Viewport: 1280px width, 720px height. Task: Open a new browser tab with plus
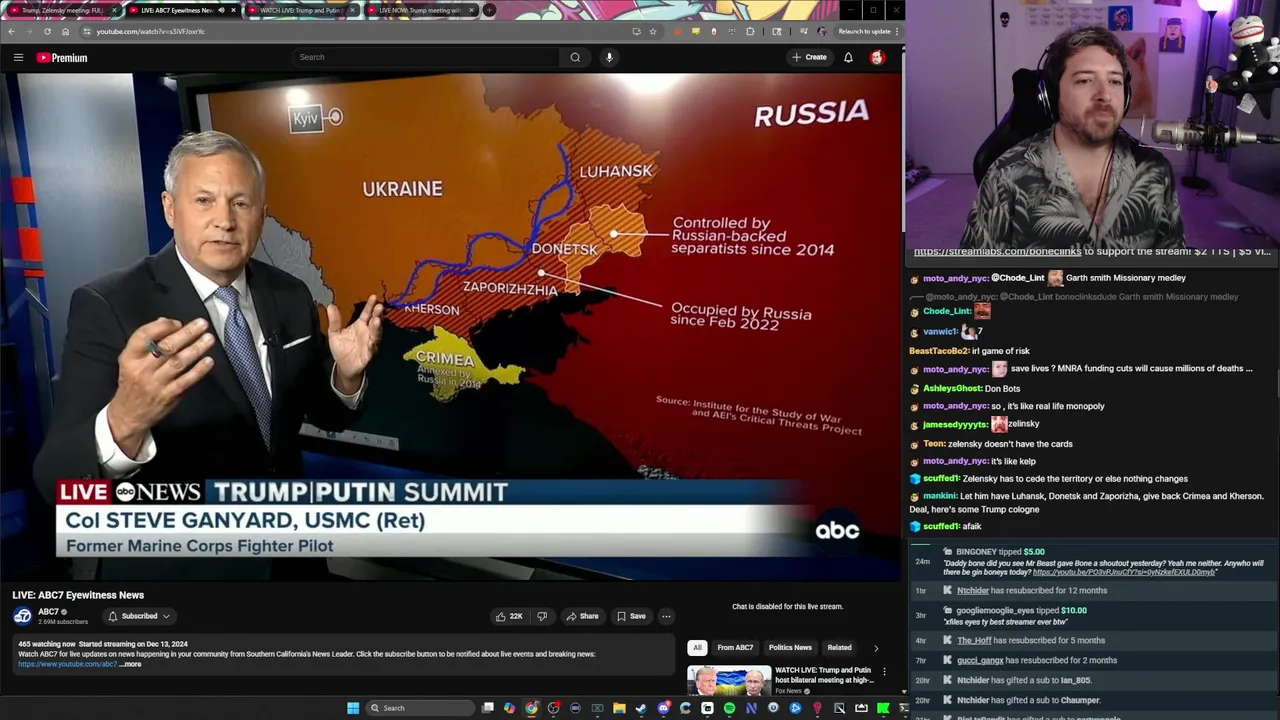coord(489,10)
